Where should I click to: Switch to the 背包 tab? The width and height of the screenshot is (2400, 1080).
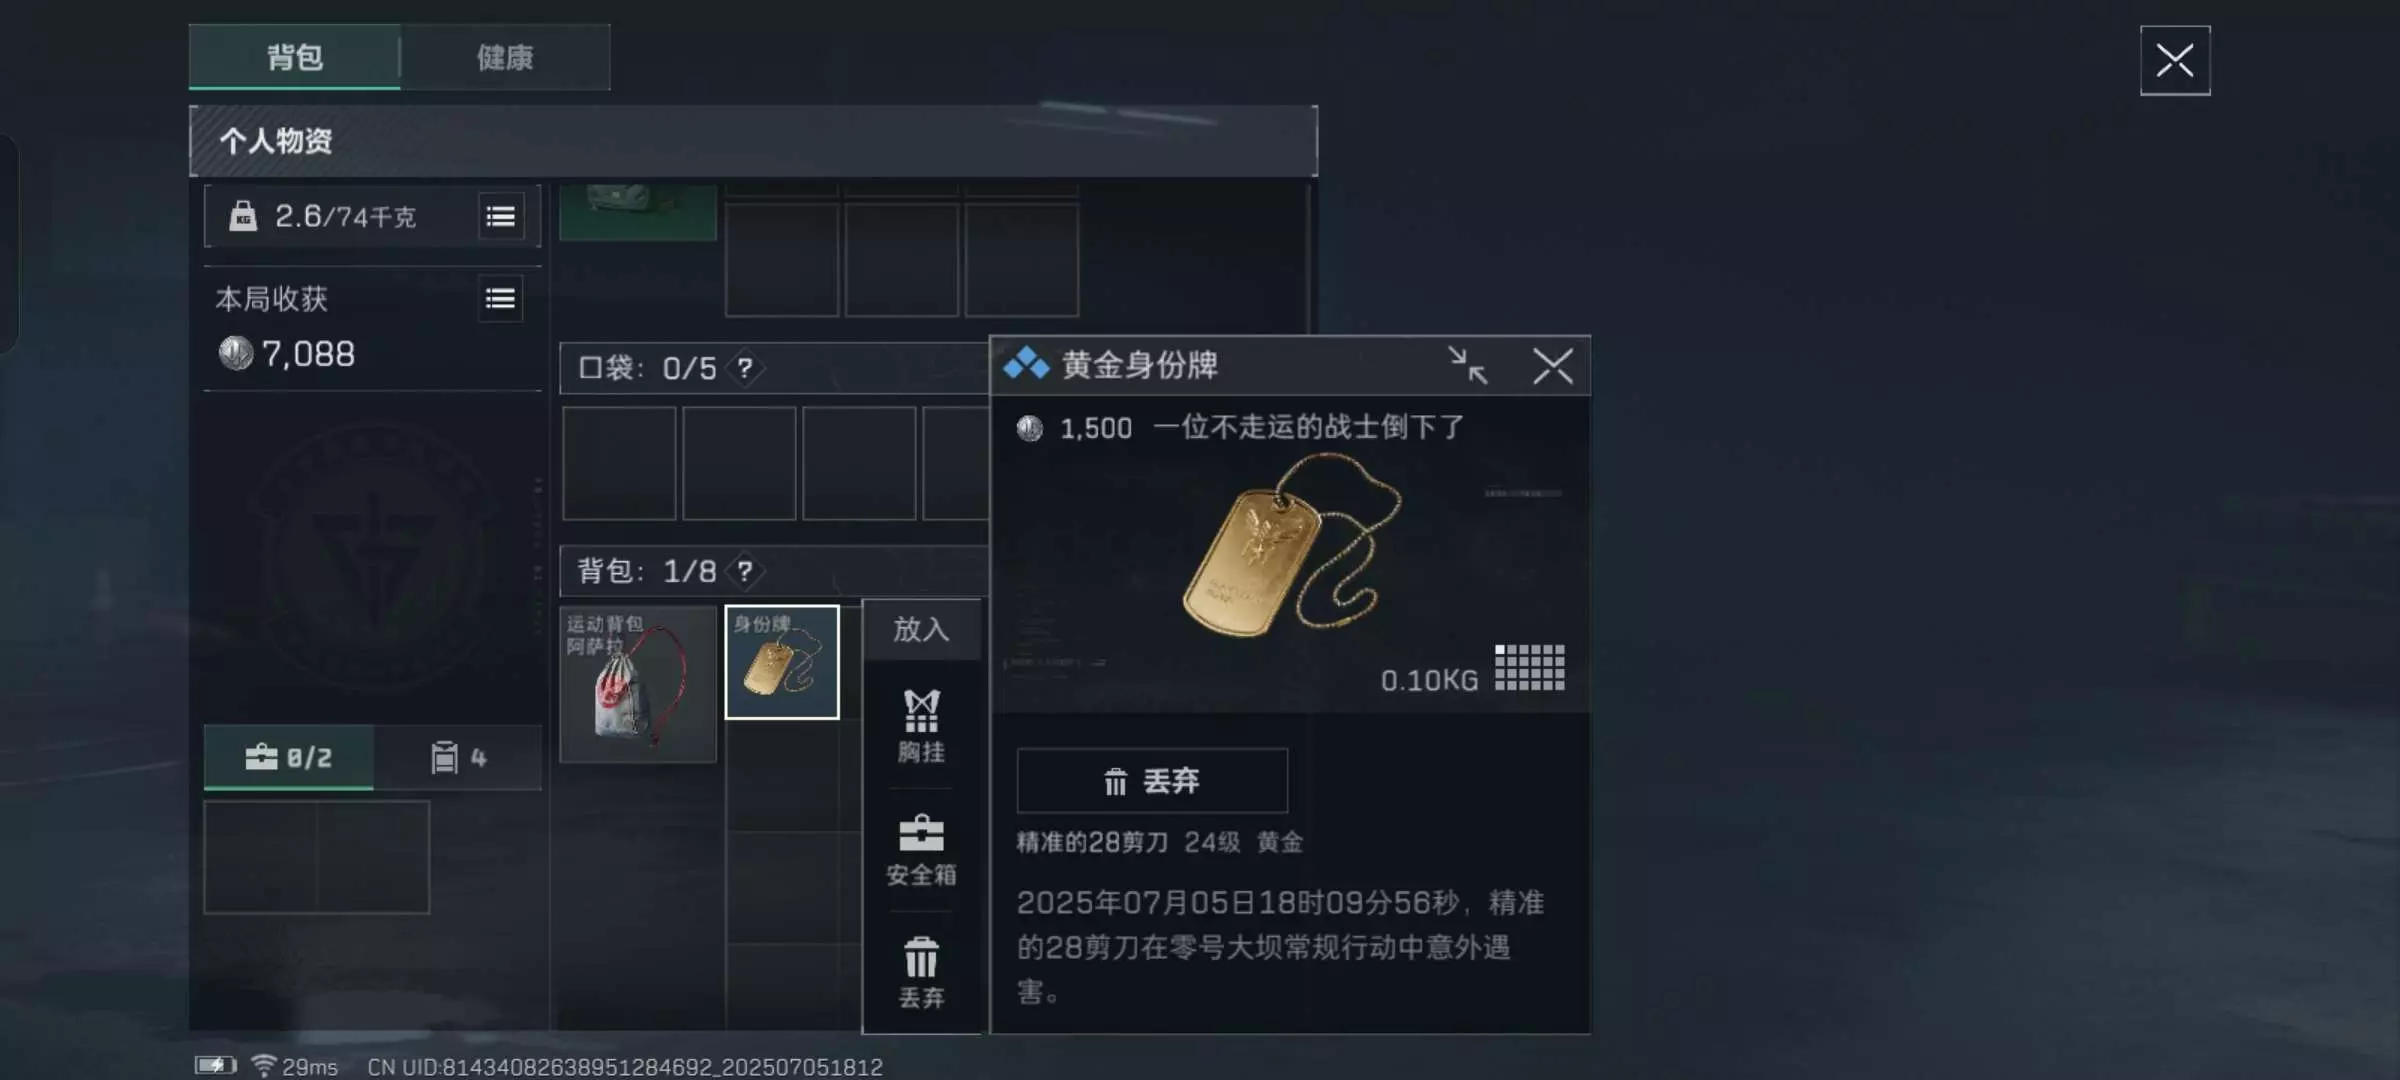click(x=295, y=57)
